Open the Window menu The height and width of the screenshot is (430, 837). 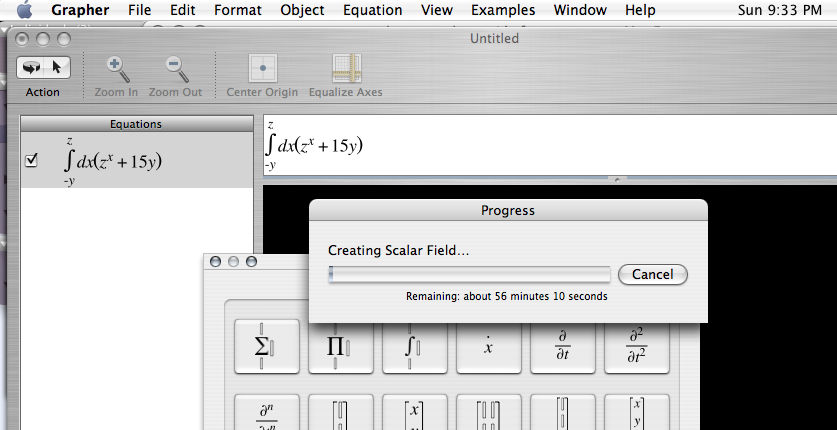click(x=580, y=10)
